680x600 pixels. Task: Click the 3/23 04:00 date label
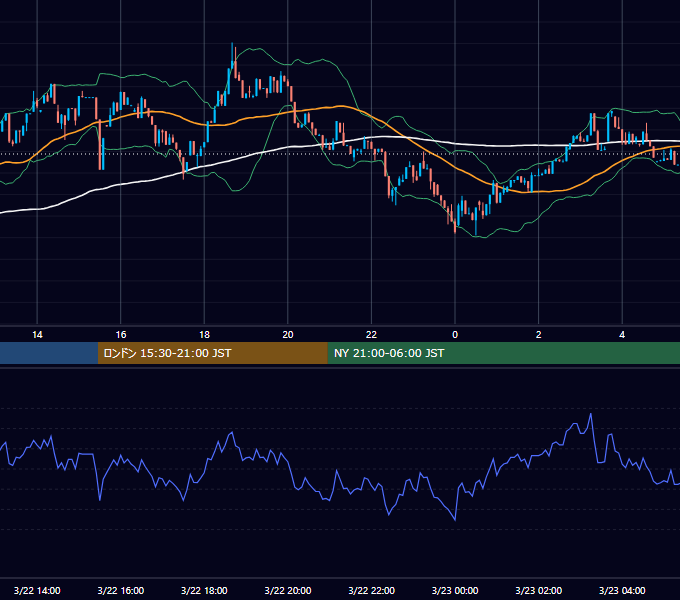coord(622,590)
